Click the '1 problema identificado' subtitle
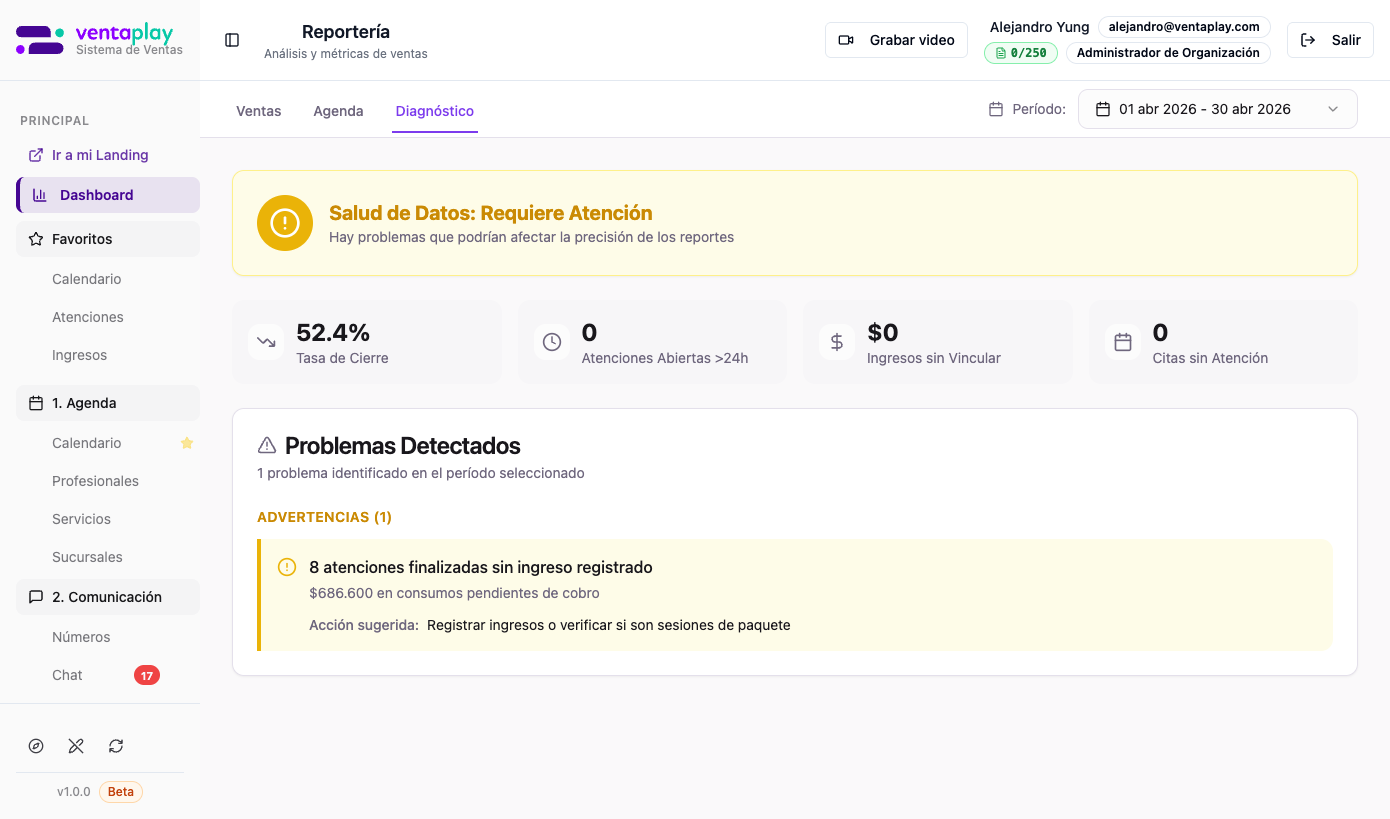 click(421, 473)
